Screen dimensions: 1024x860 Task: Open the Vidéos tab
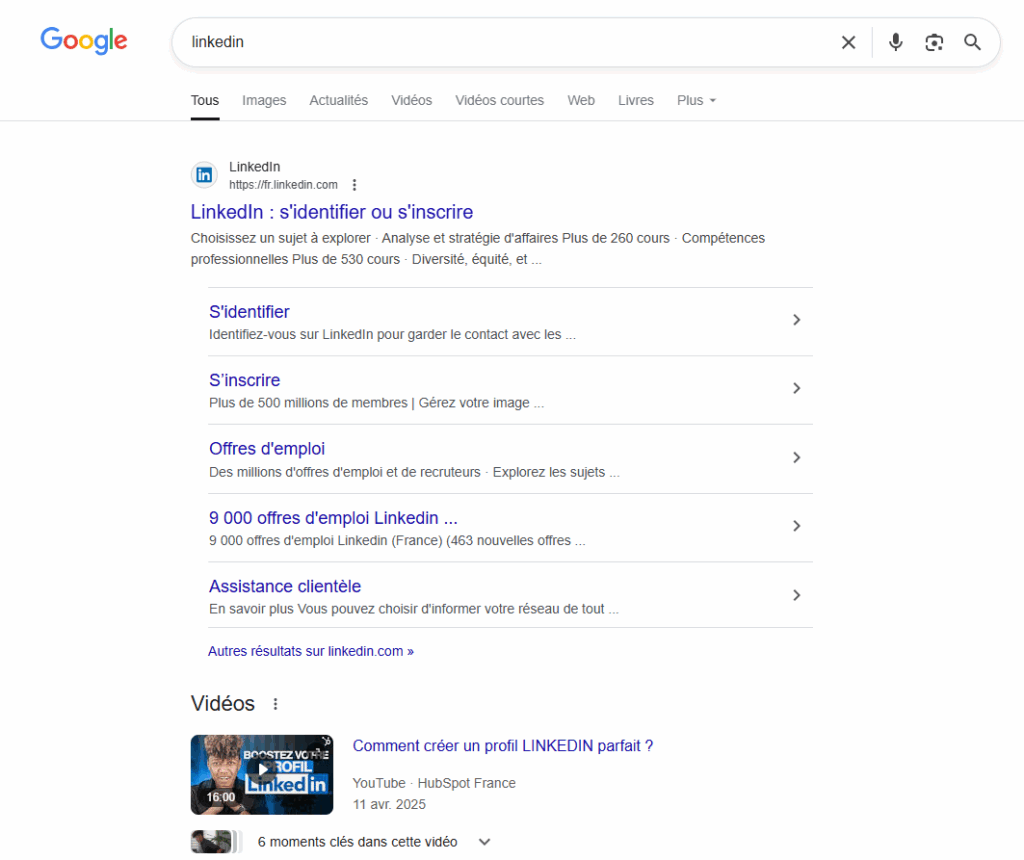[411, 101]
